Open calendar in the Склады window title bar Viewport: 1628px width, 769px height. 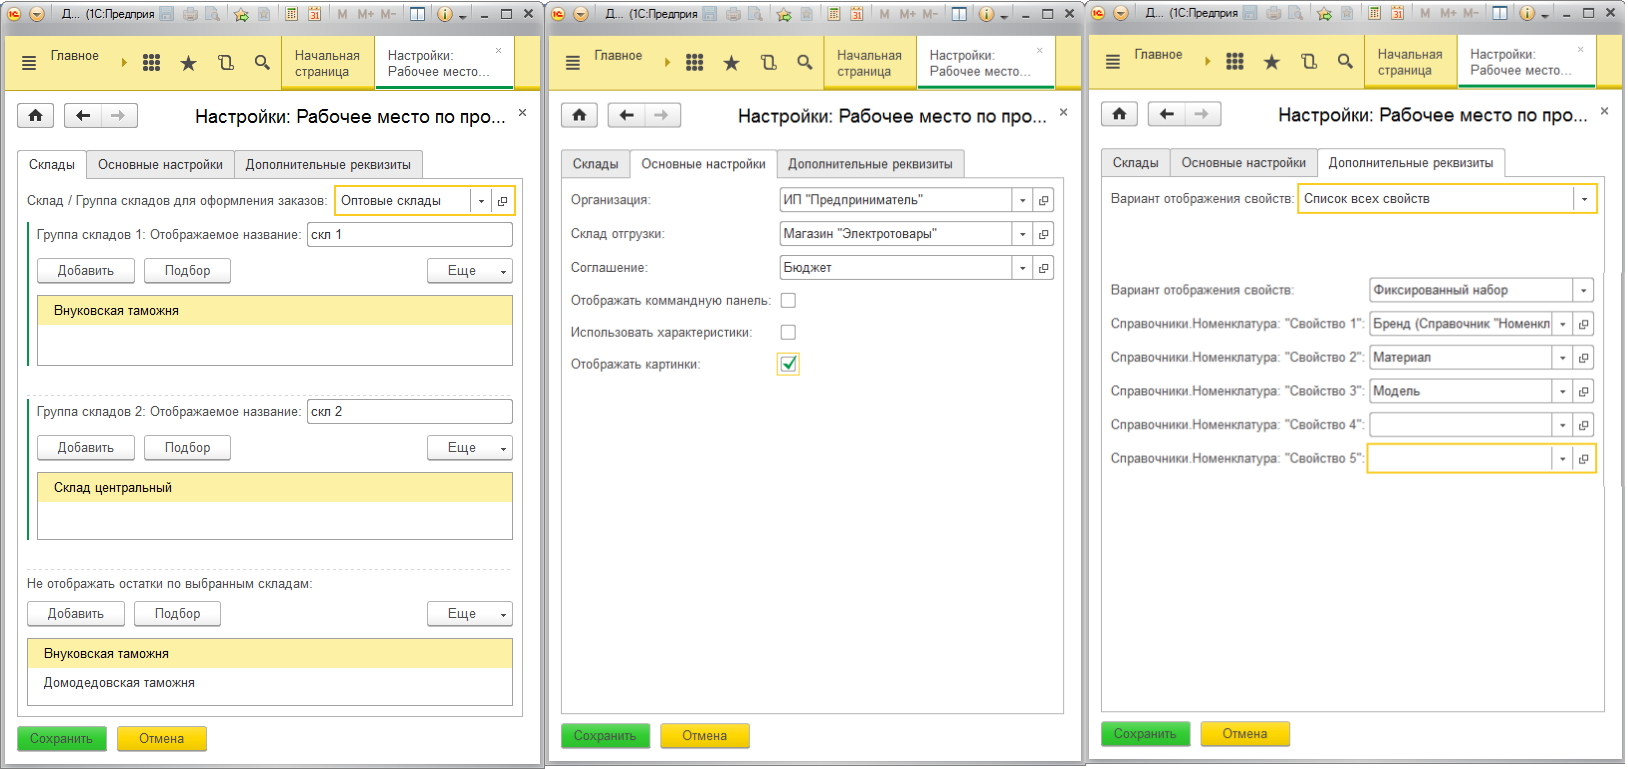pyautogui.click(x=314, y=14)
